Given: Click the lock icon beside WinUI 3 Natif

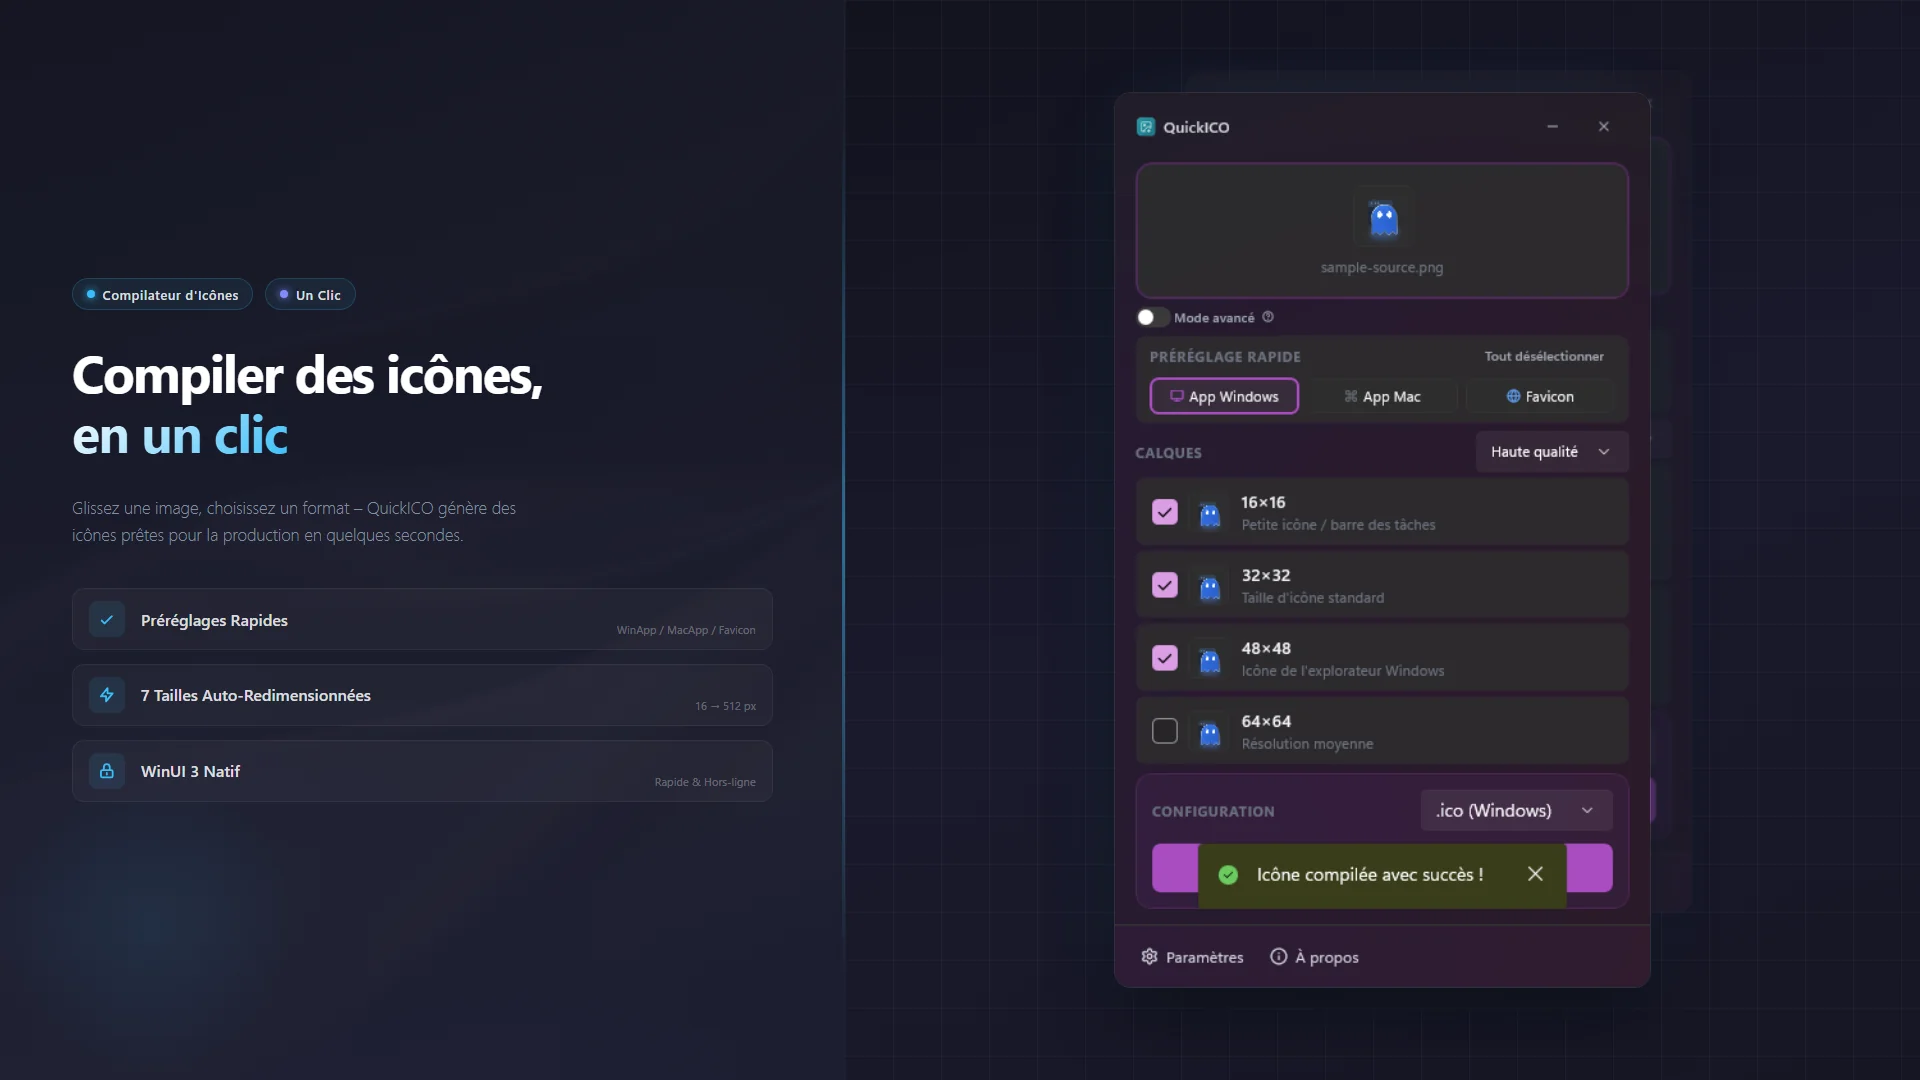Looking at the screenshot, I should click(x=107, y=772).
